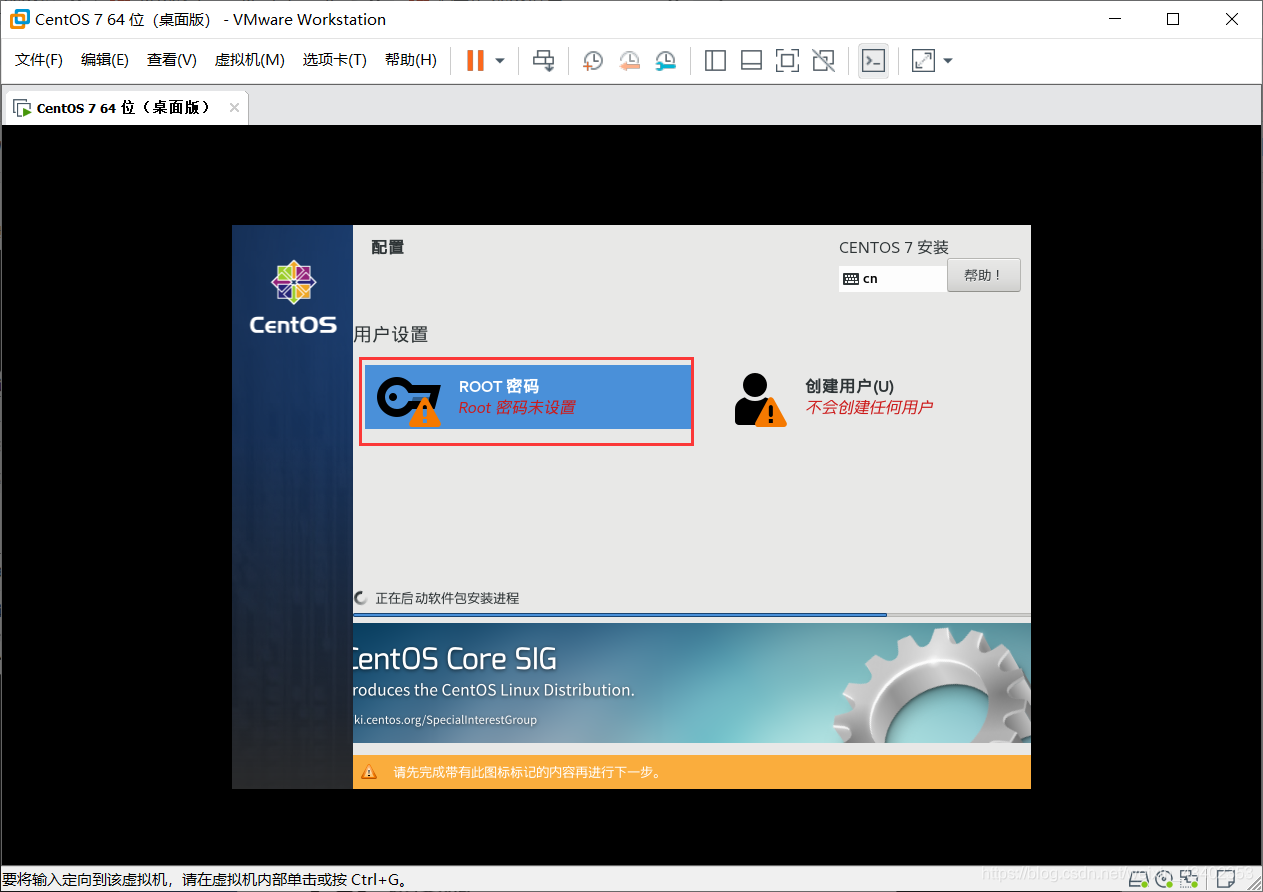This screenshot has height=892, width=1263.
Task: Click the CentOS logo in sidebar
Action: click(293, 297)
